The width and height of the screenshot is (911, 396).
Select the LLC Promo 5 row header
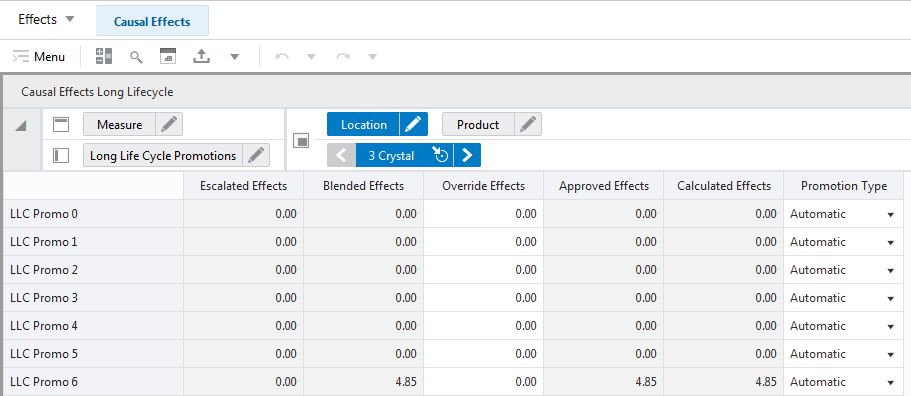coord(93,353)
